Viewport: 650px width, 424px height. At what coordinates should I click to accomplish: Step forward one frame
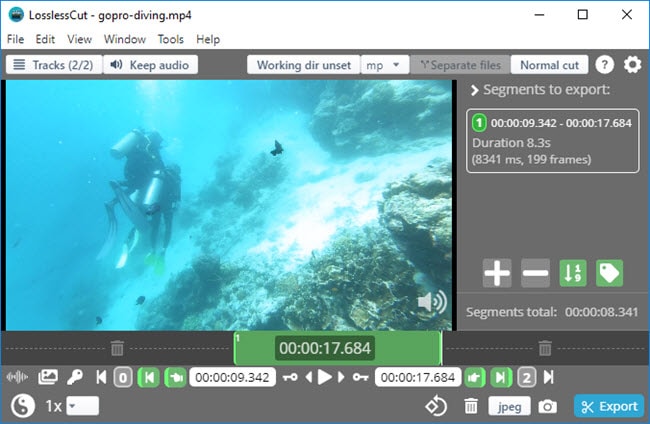tap(341, 377)
